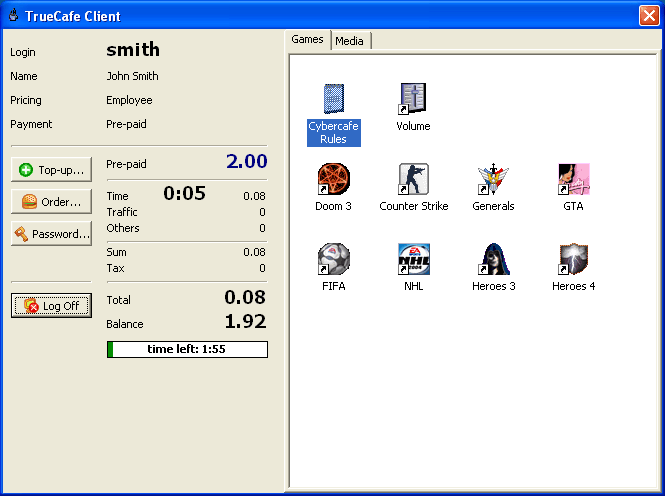Click the smith login name text

[x=133, y=50]
